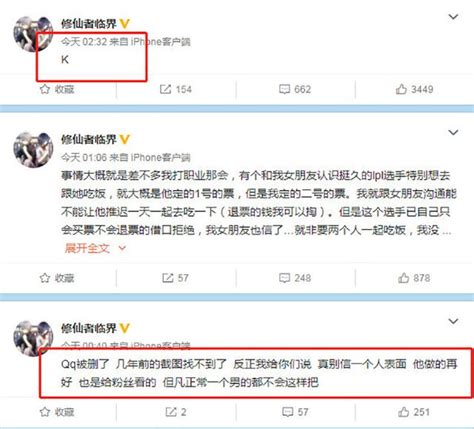Favorite the second post via 收藏
This screenshot has height=429, width=474.
[57, 278]
